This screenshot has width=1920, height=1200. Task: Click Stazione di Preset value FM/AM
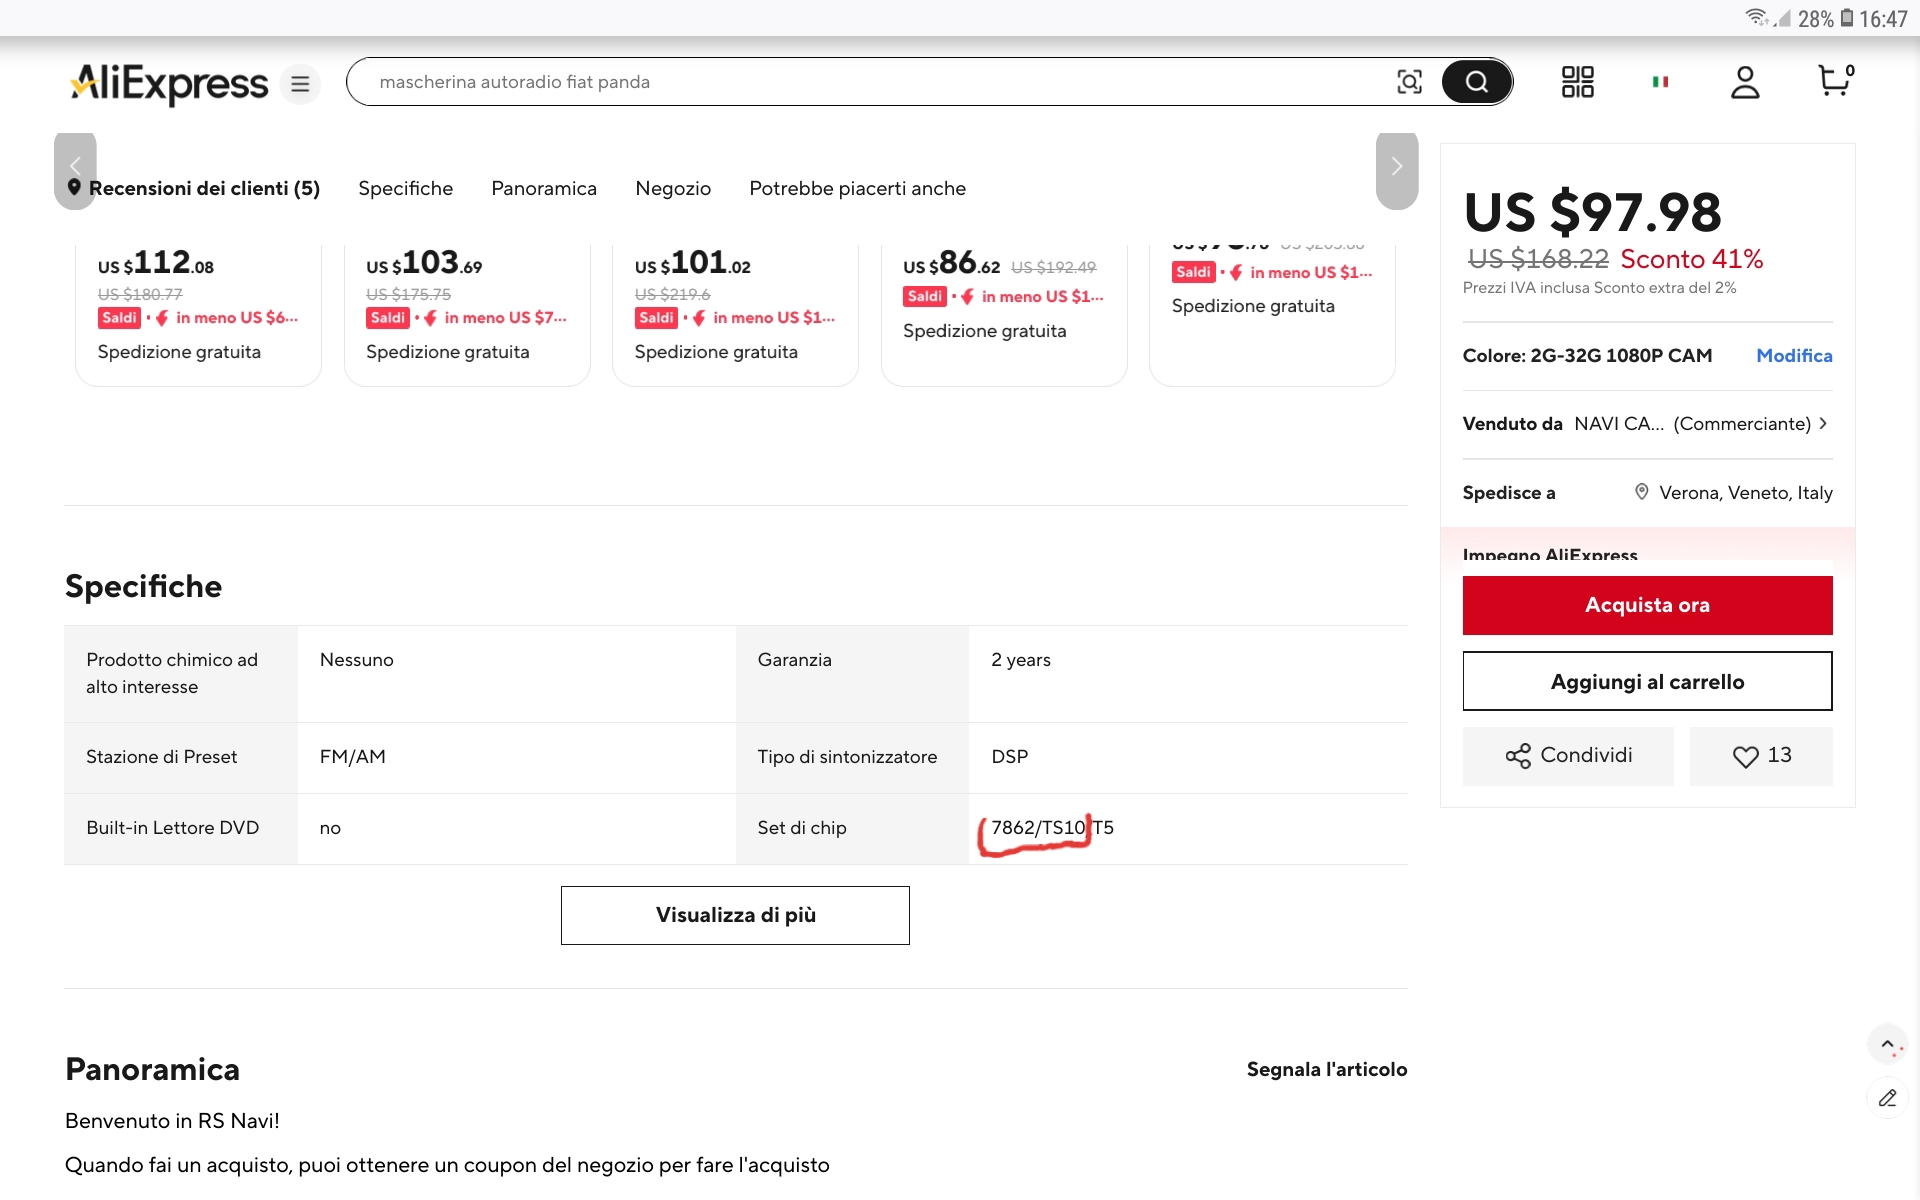tap(352, 757)
